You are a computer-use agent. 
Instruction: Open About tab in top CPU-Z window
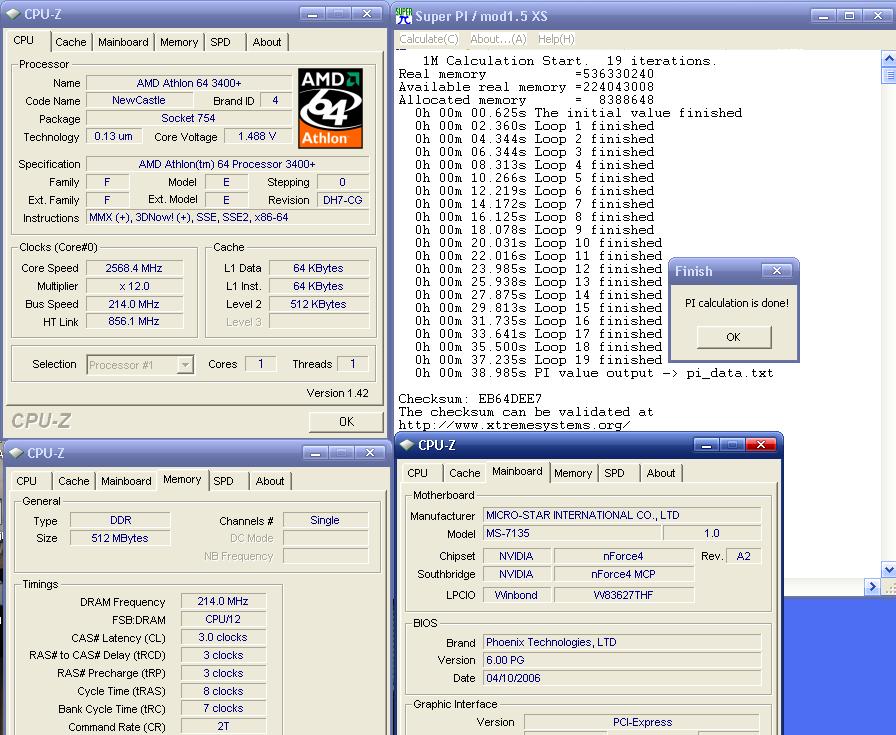267,42
